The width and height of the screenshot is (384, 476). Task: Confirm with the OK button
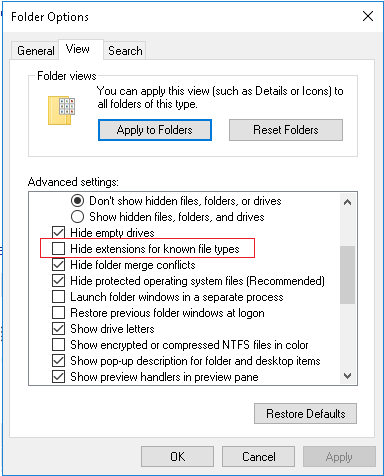pyautogui.click(x=177, y=457)
